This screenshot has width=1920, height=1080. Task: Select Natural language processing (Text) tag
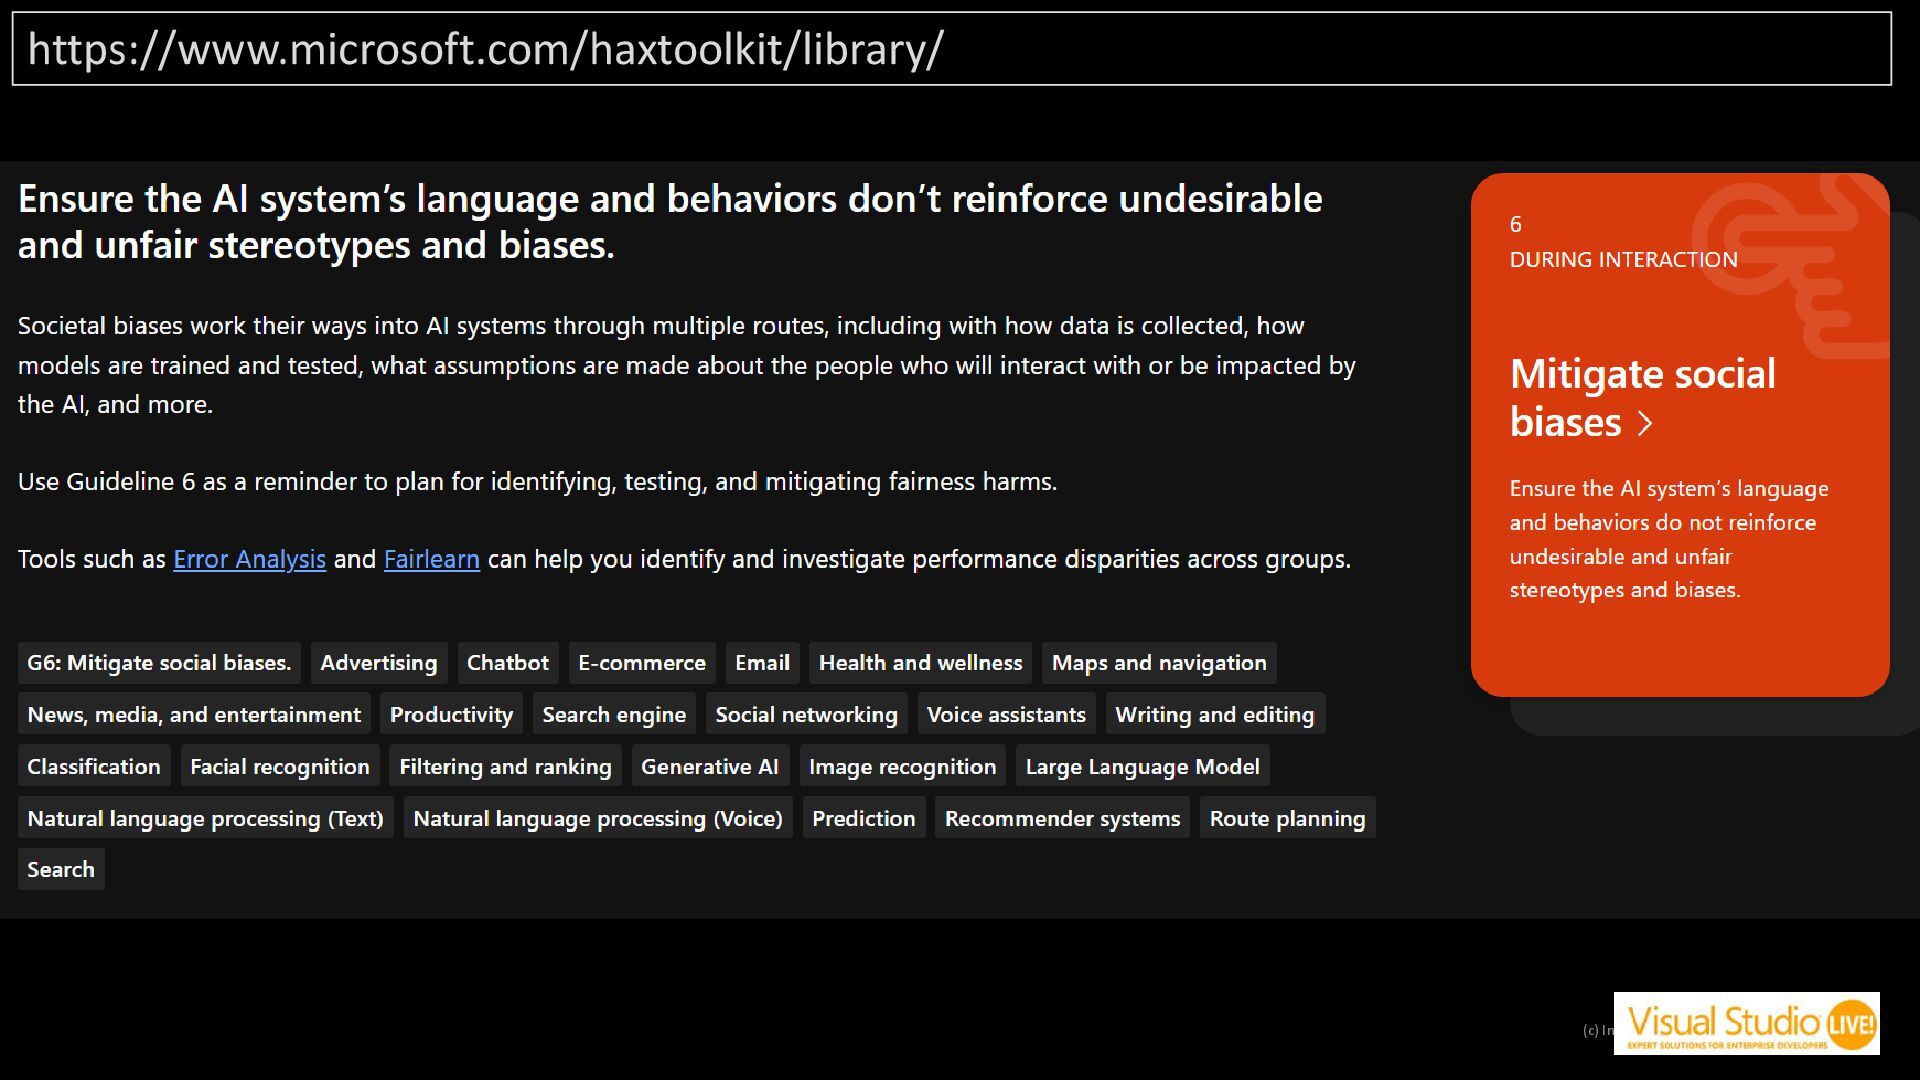point(206,818)
